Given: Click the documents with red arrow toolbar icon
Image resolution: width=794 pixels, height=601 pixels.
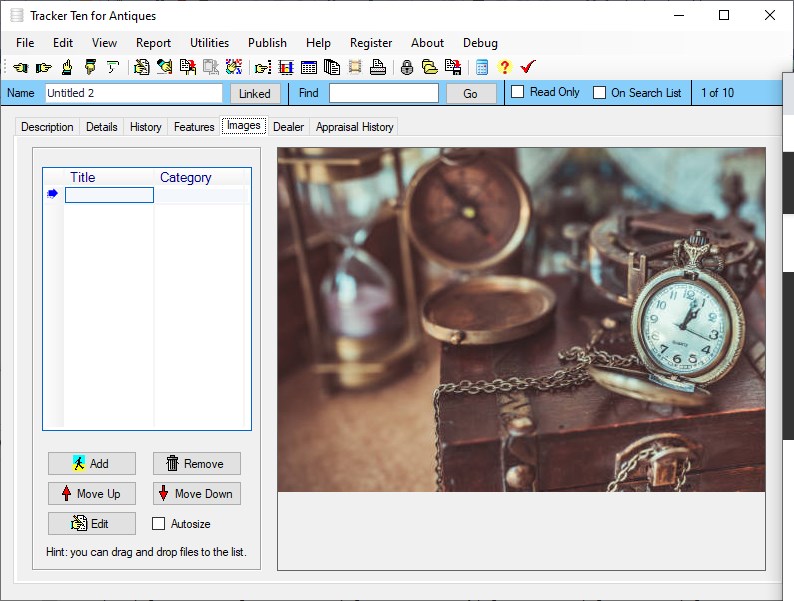Looking at the screenshot, I should pos(188,67).
